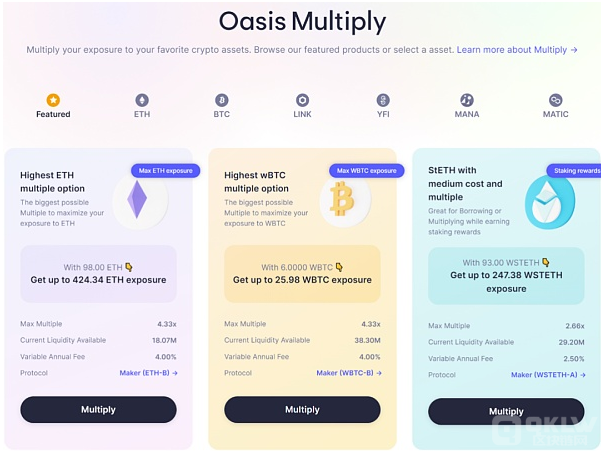The width and height of the screenshot is (601, 451).
Task: Switch to the MATIC tab label
Action: click(x=556, y=114)
